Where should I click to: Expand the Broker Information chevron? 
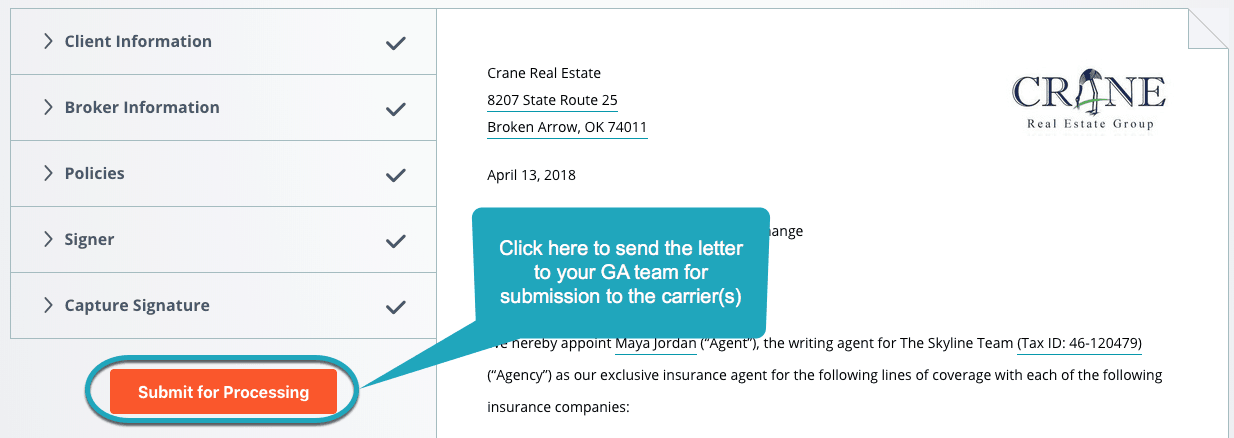[x=48, y=108]
